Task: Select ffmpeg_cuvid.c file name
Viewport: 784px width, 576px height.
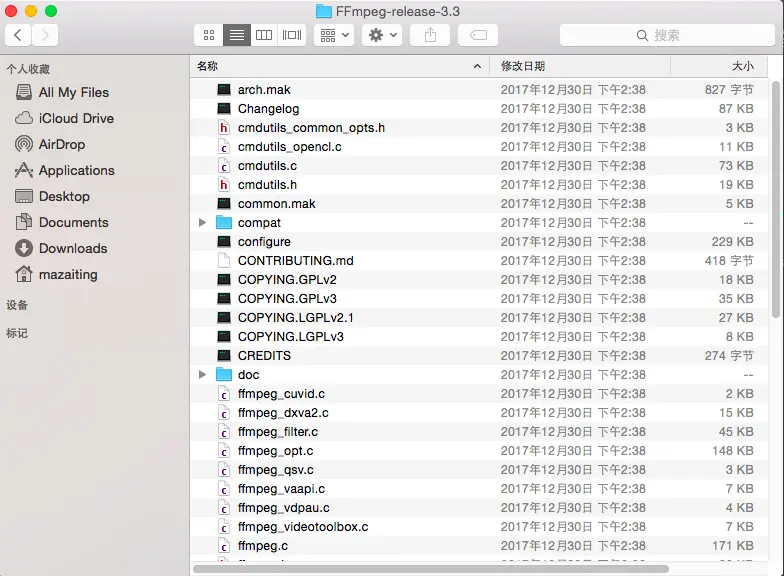Action: click(281, 394)
